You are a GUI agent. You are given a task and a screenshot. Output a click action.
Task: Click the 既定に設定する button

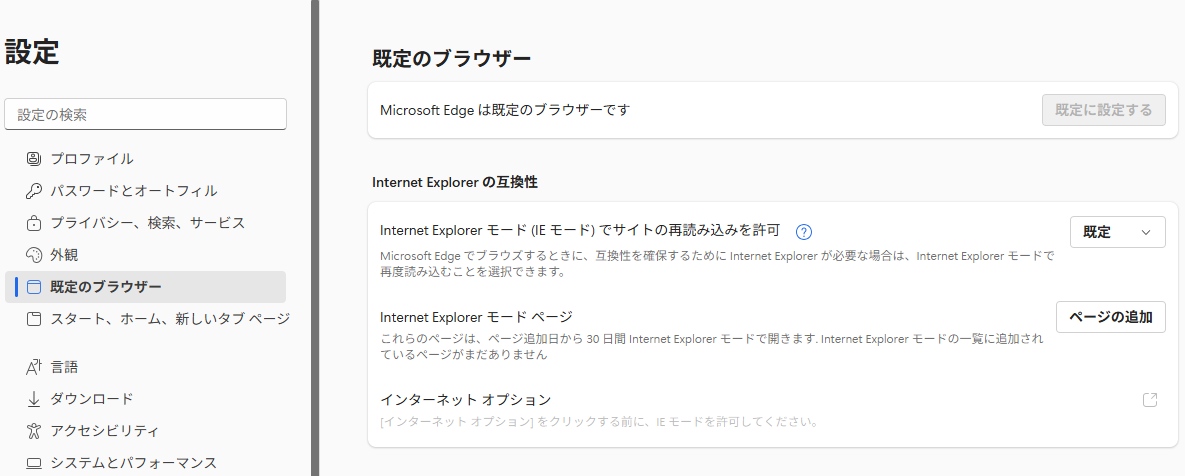(1103, 110)
